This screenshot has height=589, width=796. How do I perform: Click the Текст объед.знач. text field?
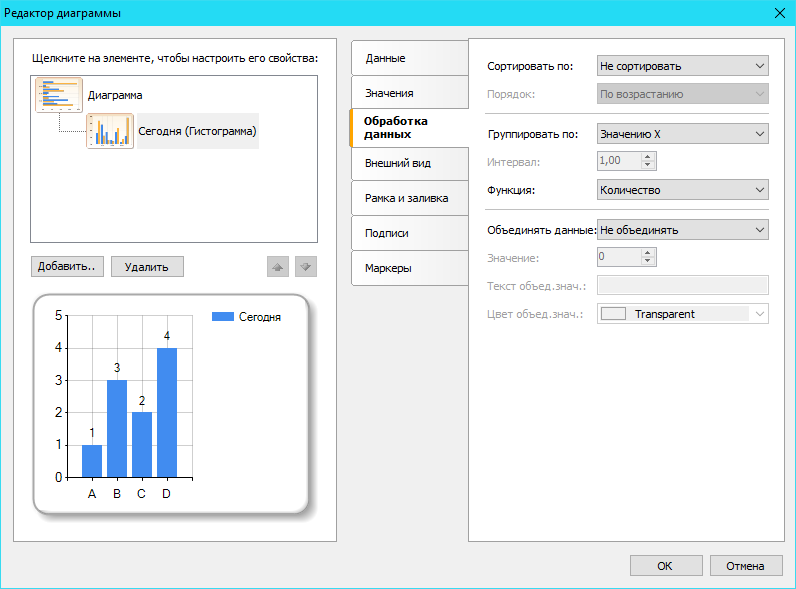coord(682,286)
